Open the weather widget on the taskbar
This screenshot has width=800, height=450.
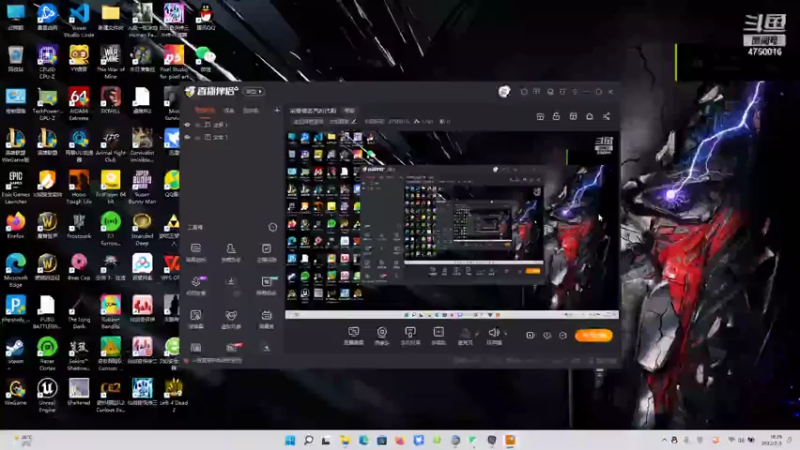click(22, 440)
